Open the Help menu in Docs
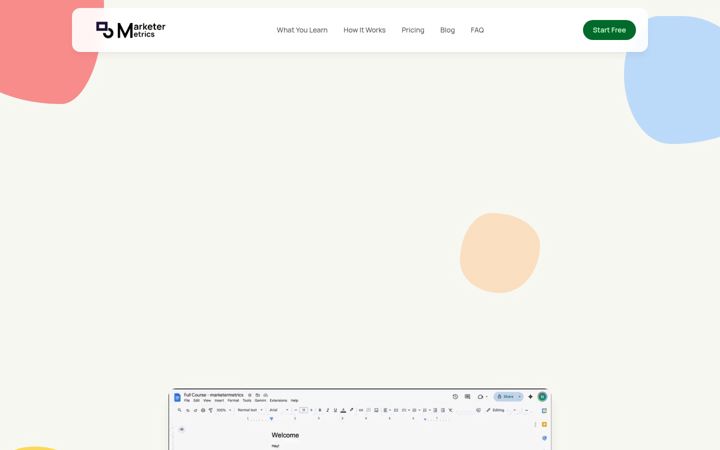Screen dimensions: 720x450 tap(294, 400)
